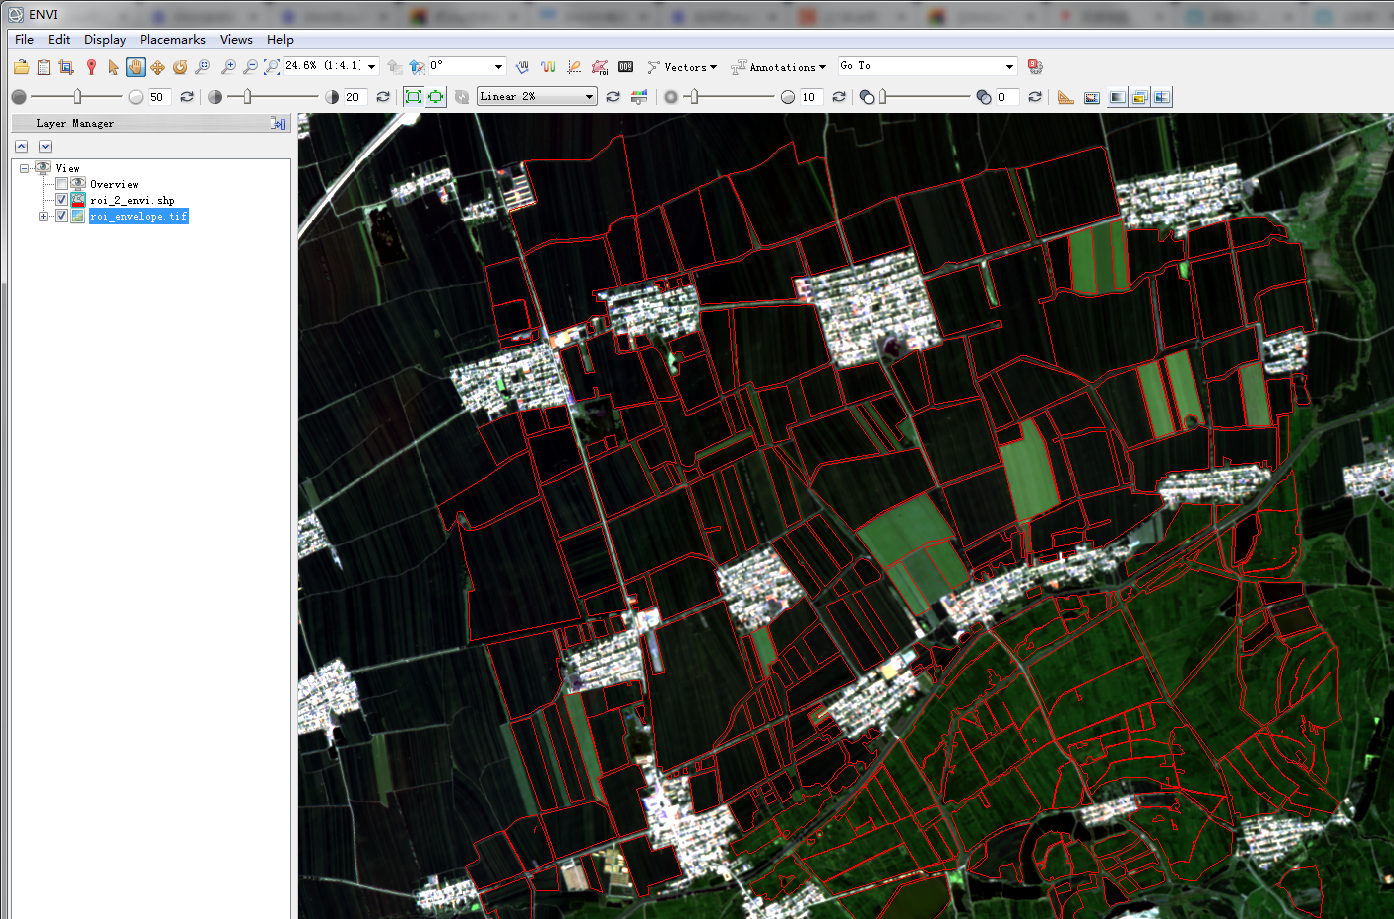The image size is (1394, 919).
Task: Open the File menu
Action: click(23, 39)
